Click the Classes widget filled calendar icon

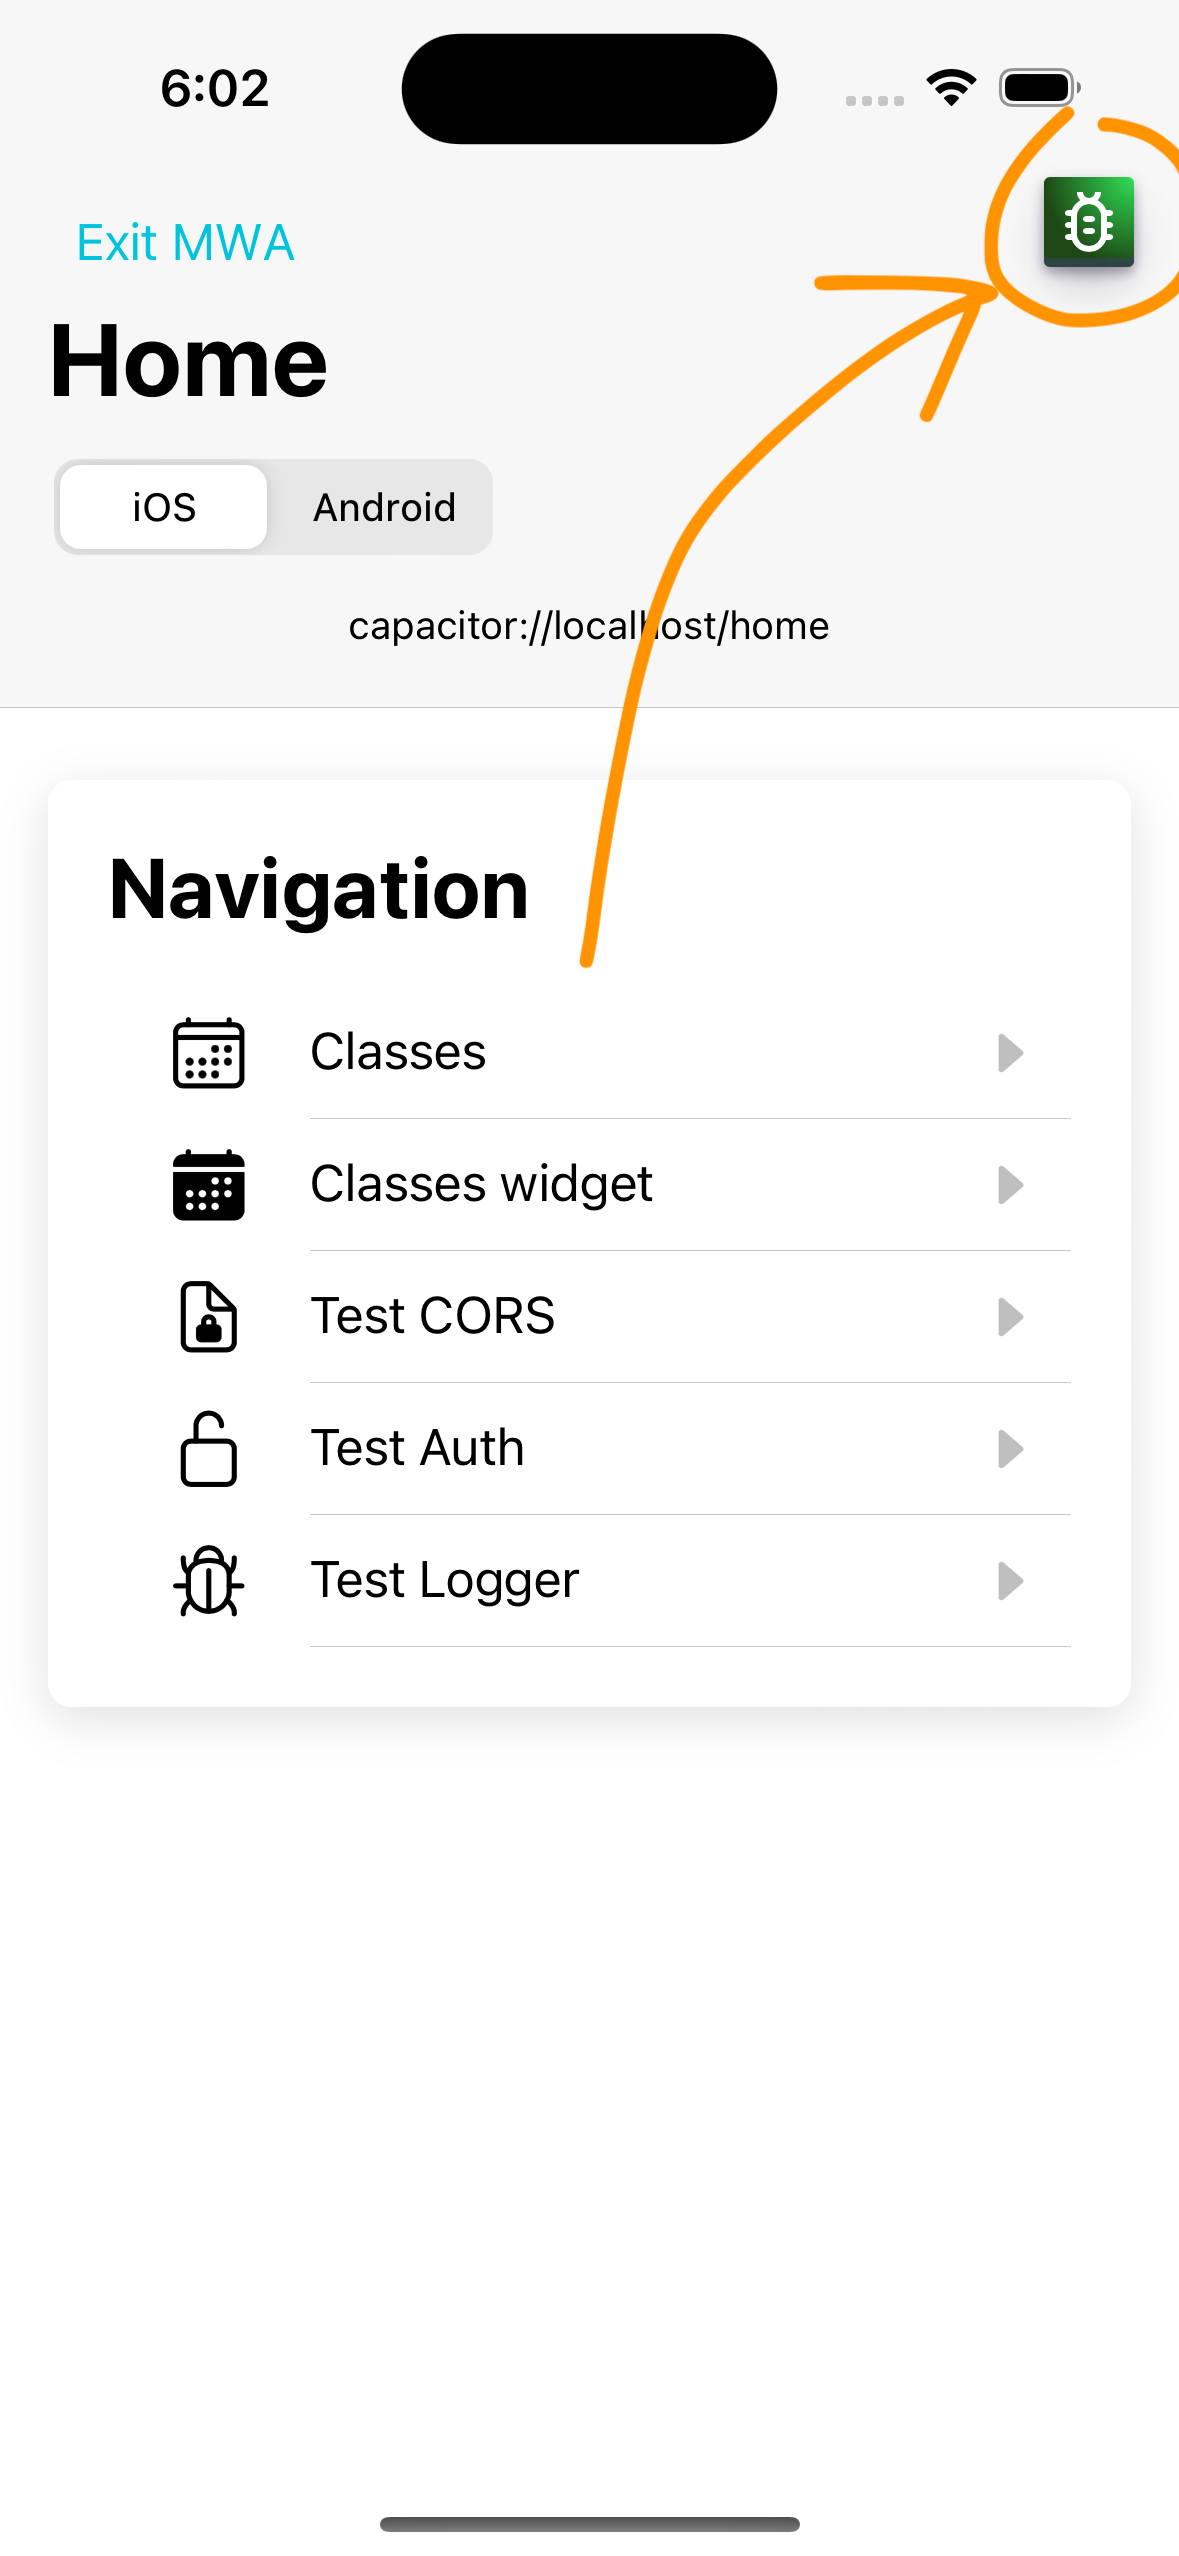pyautogui.click(x=208, y=1185)
